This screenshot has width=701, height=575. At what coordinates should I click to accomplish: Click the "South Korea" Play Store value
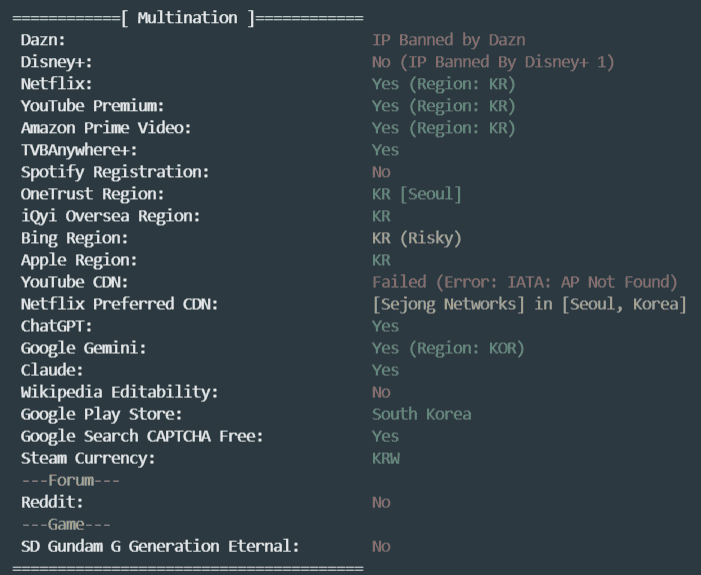tap(421, 414)
